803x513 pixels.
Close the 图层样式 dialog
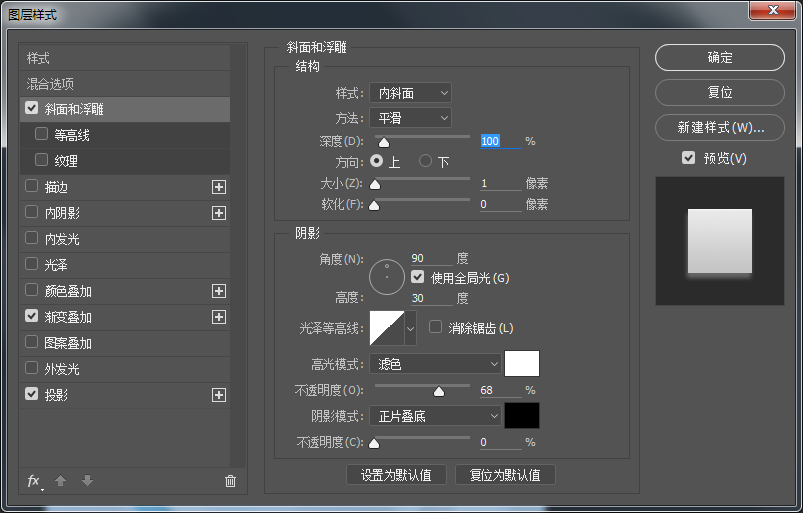(x=773, y=10)
